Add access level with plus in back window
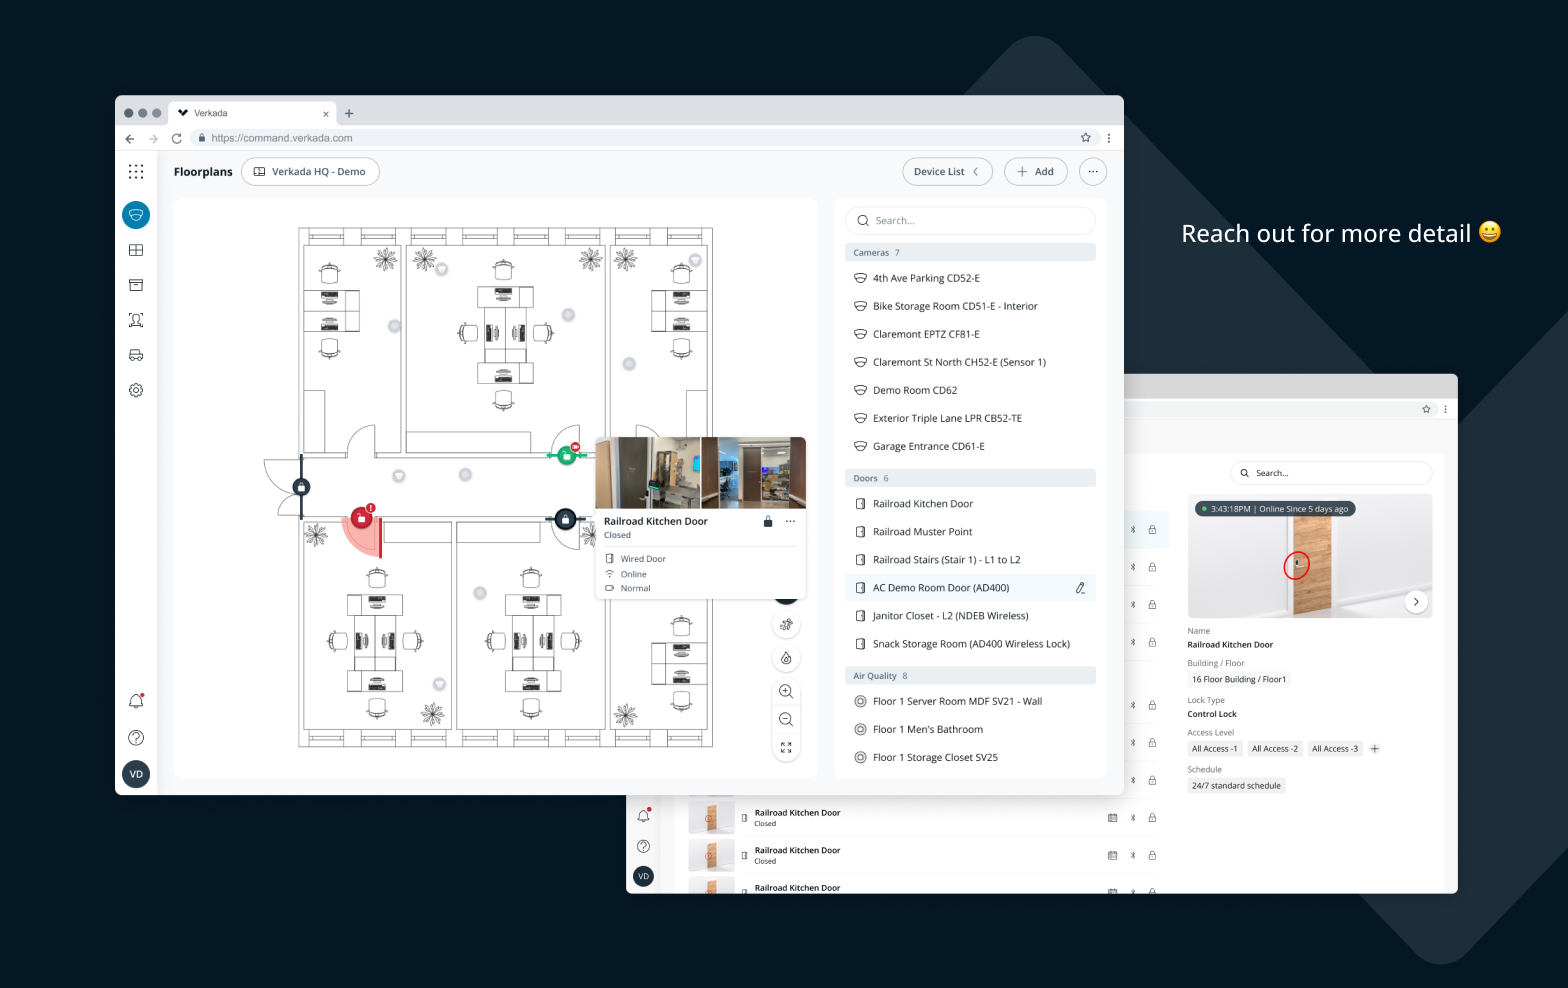 click(x=1375, y=749)
